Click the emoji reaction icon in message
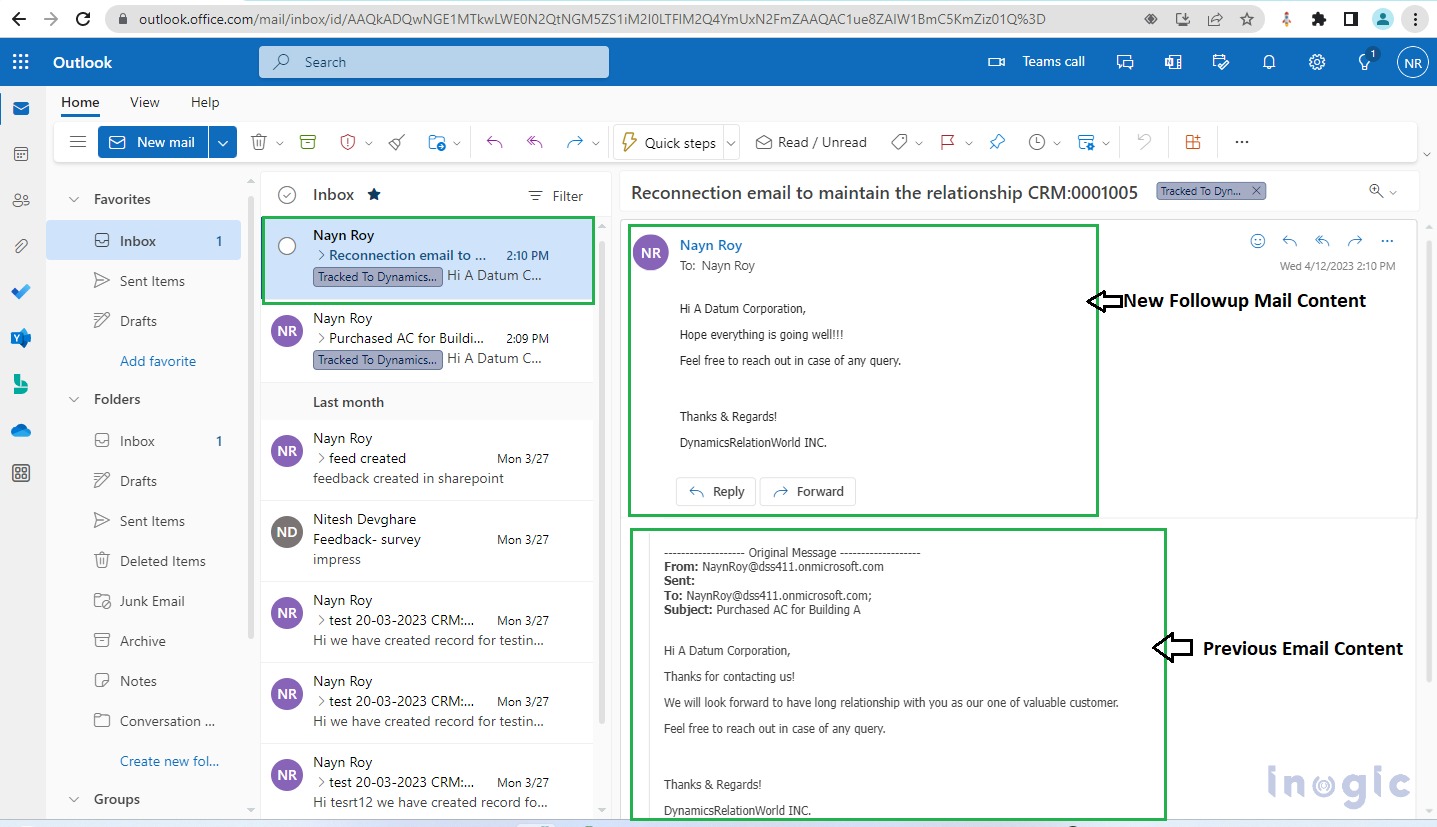 pyautogui.click(x=1258, y=241)
